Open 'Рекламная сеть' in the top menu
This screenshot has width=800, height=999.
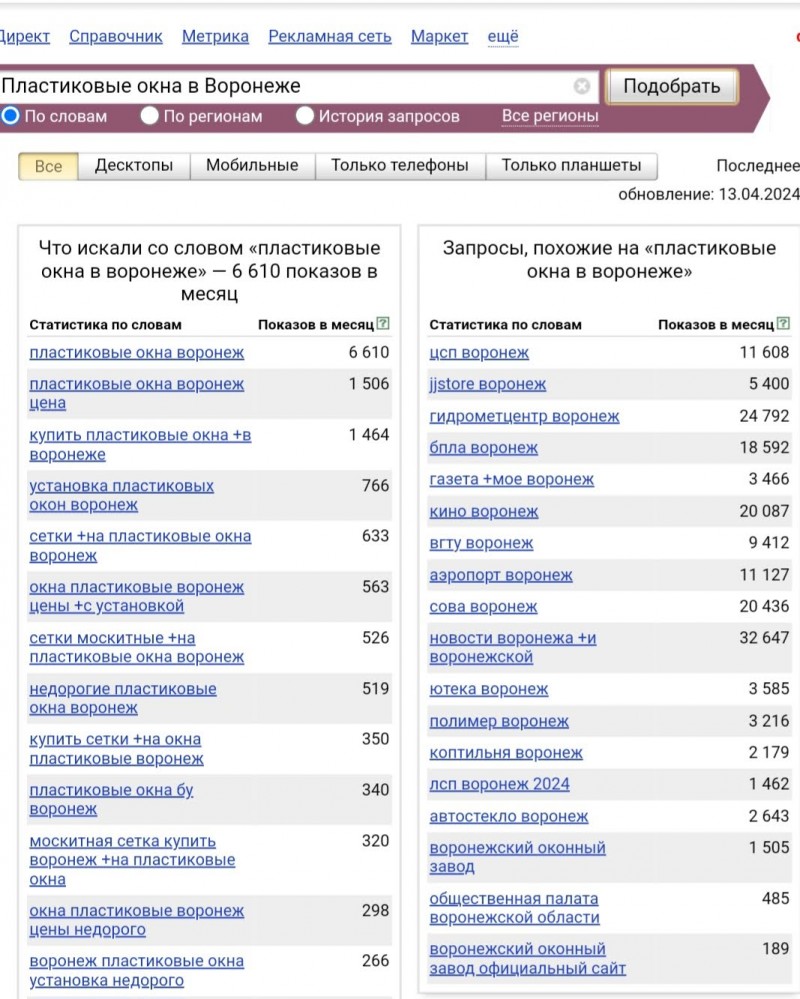330,36
